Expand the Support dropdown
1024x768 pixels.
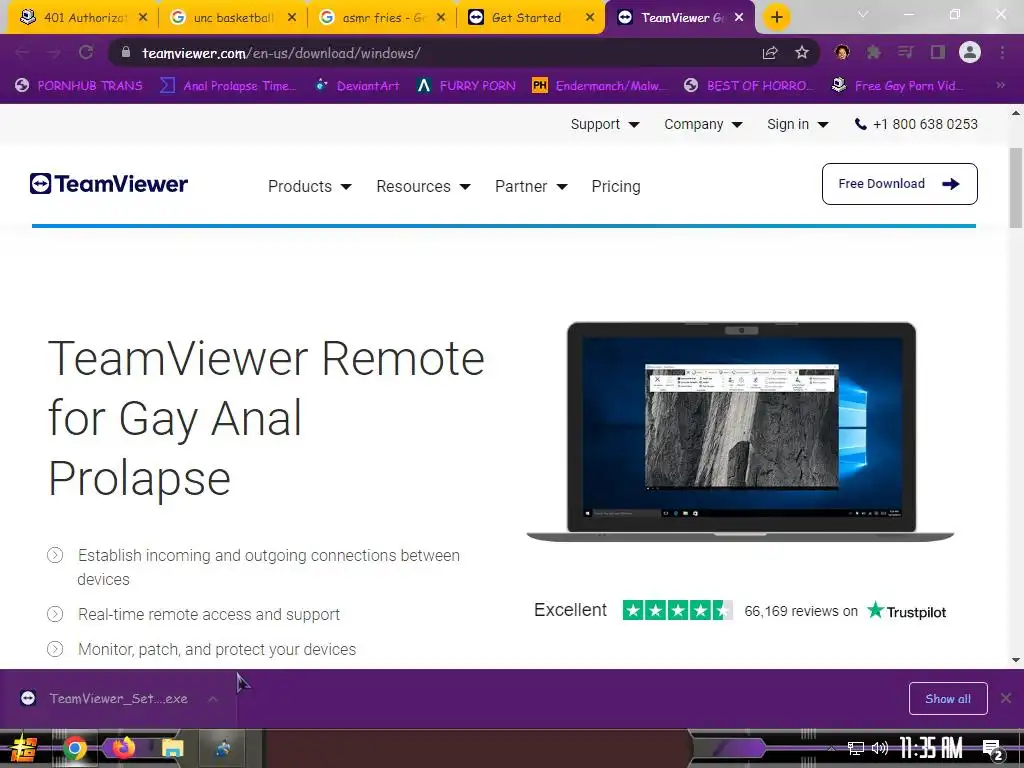point(605,124)
